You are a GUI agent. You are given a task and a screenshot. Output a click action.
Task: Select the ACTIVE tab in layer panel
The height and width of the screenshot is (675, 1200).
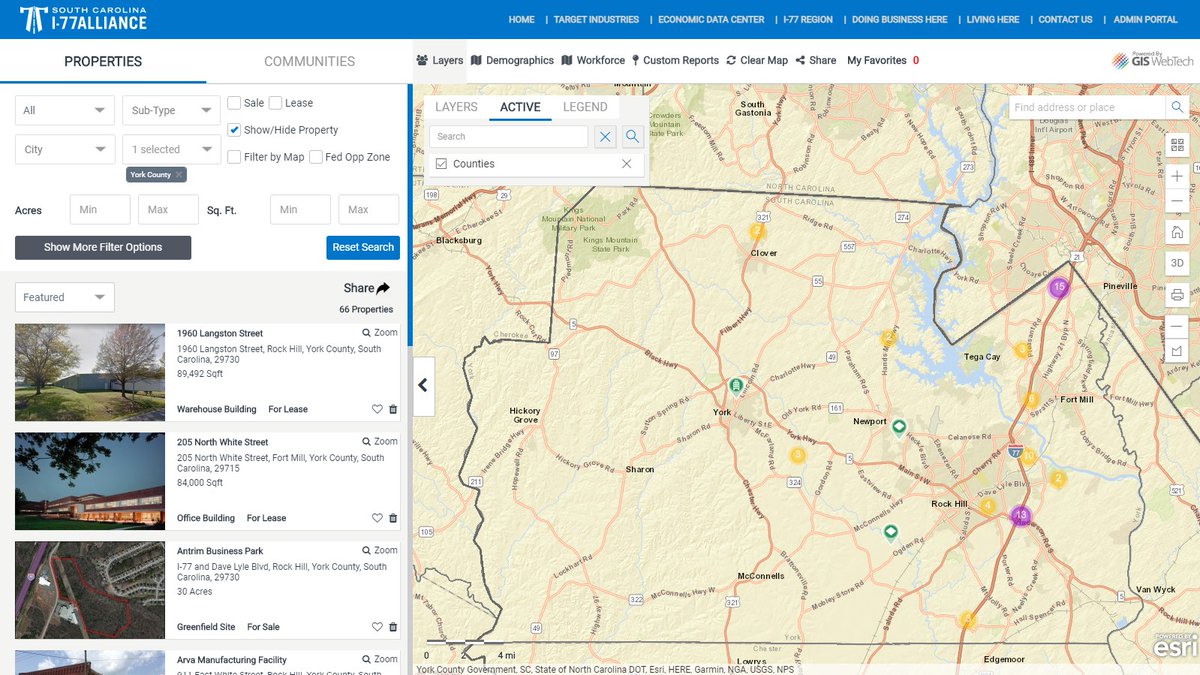[x=520, y=107]
